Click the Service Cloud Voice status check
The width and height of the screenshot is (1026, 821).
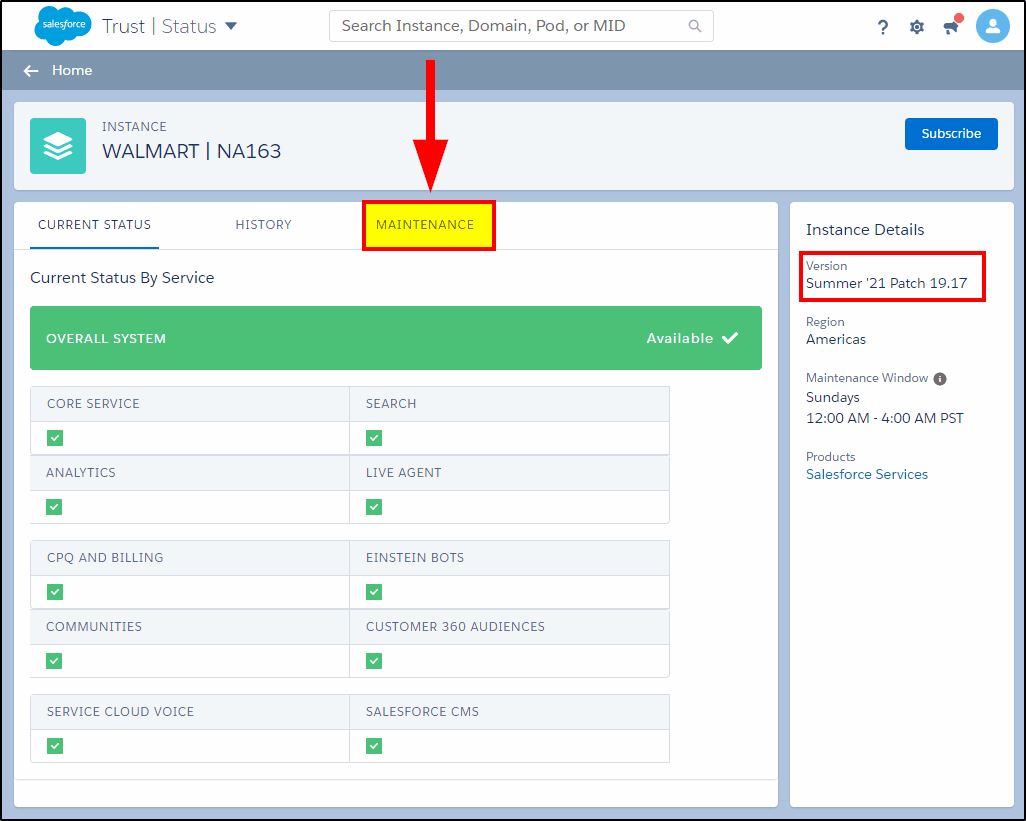55,746
